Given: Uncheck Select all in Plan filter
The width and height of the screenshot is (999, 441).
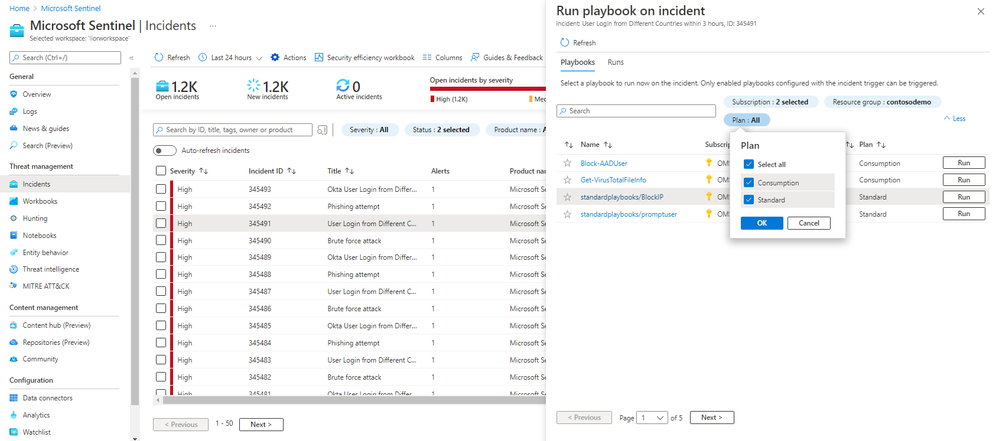Looking at the screenshot, I should (749, 164).
